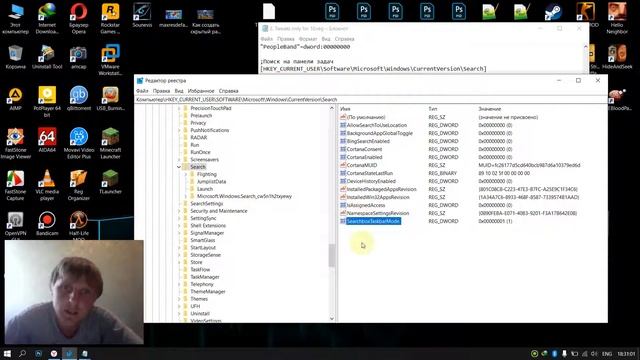Expand the Themes registry key

[x=179, y=299]
